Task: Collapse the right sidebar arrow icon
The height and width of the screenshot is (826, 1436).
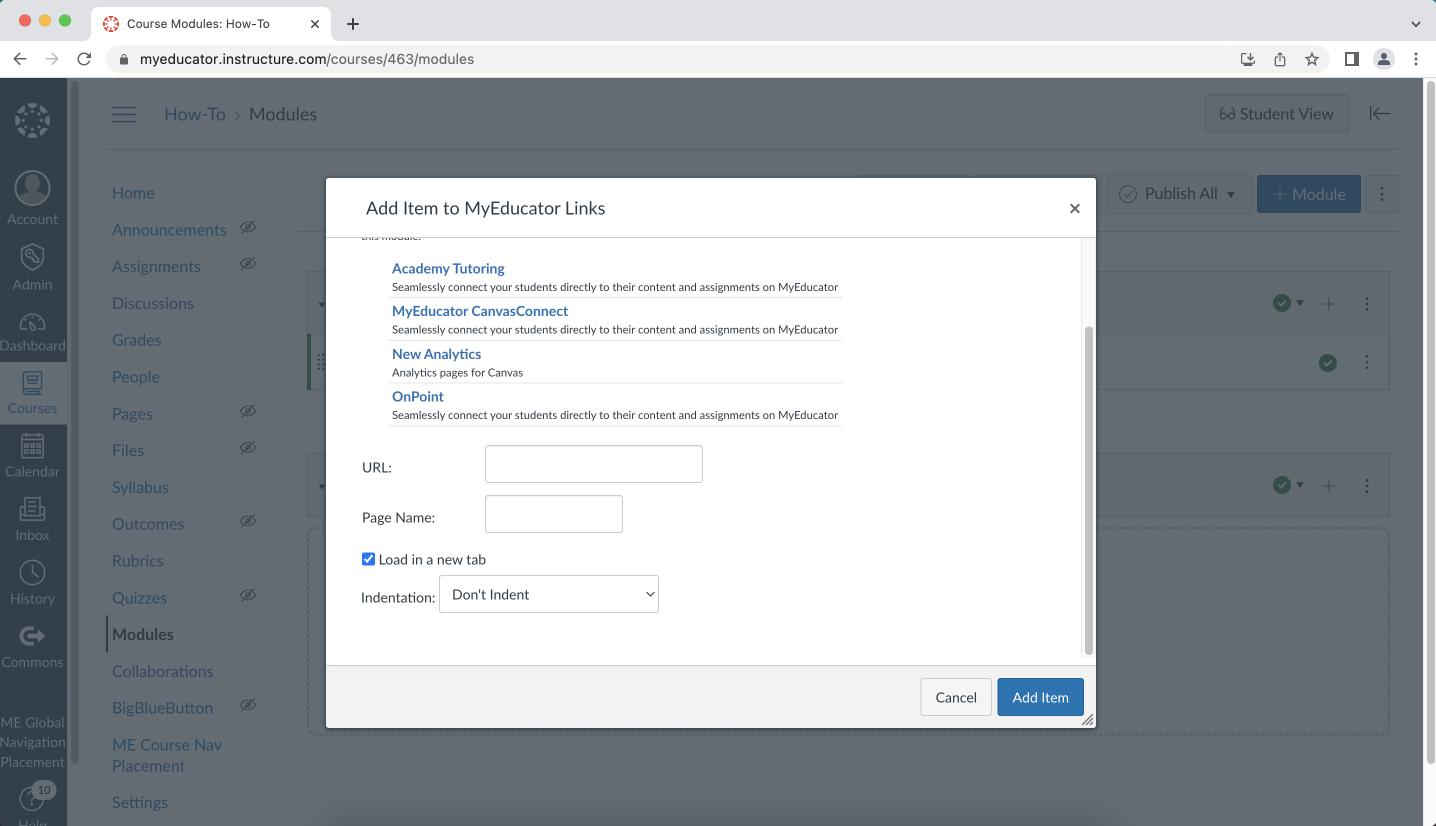Action: (x=1380, y=114)
